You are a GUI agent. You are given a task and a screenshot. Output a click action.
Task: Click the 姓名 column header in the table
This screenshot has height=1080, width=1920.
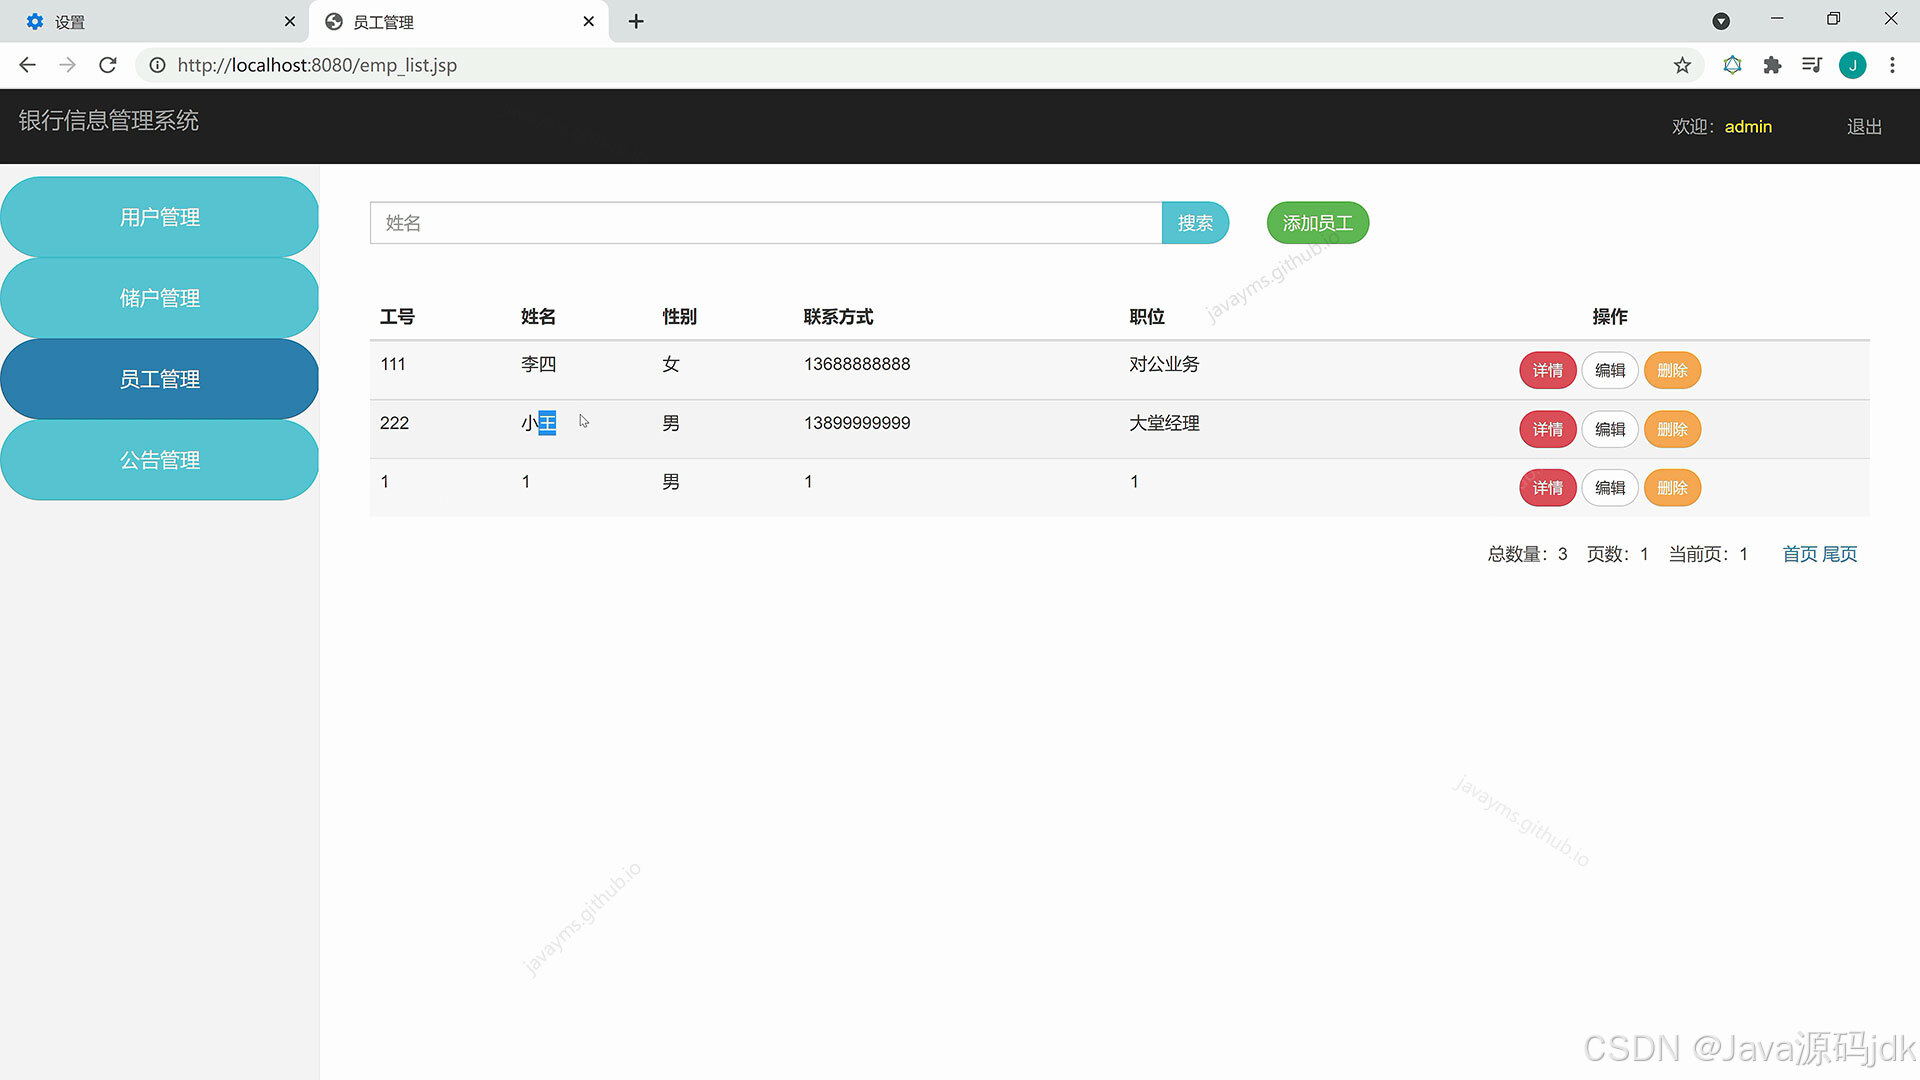tap(538, 317)
